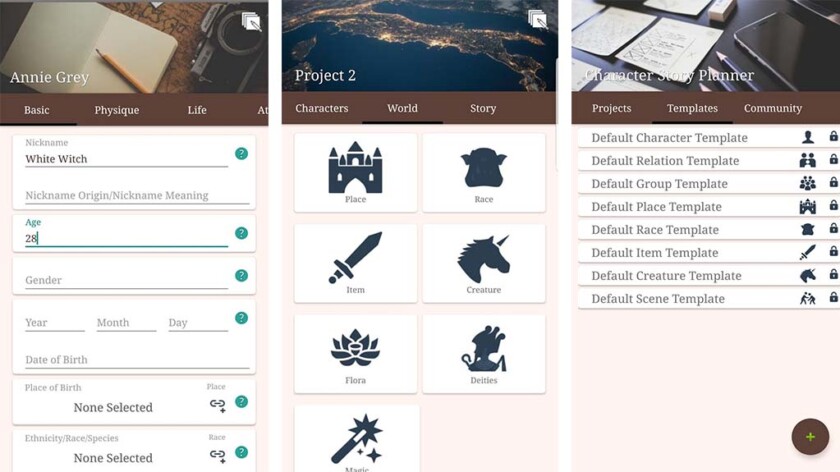Click the Gender input field

point(126,280)
